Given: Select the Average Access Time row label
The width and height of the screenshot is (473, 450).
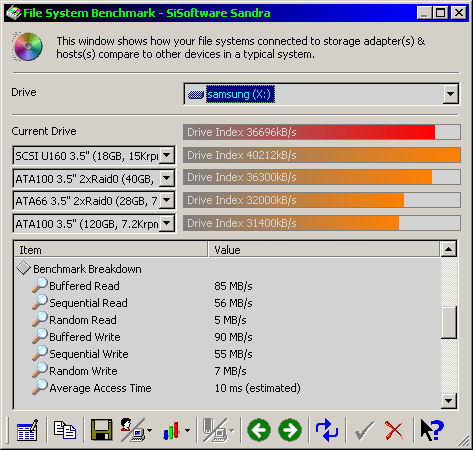Looking at the screenshot, I should click(100, 388).
